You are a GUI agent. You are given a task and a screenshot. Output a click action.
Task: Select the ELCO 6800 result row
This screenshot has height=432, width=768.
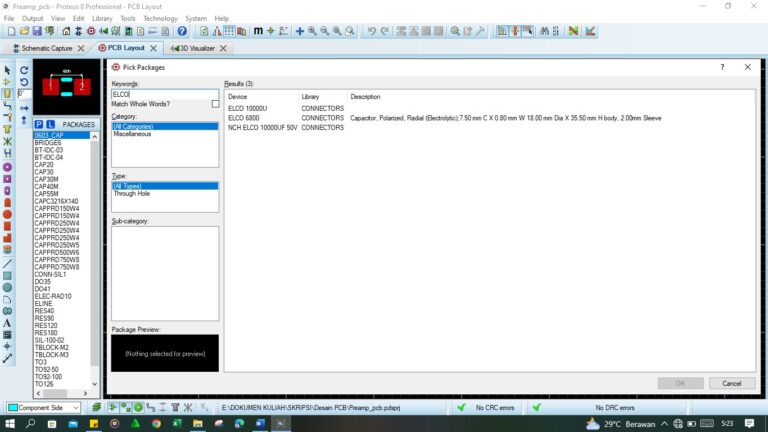(x=245, y=118)
